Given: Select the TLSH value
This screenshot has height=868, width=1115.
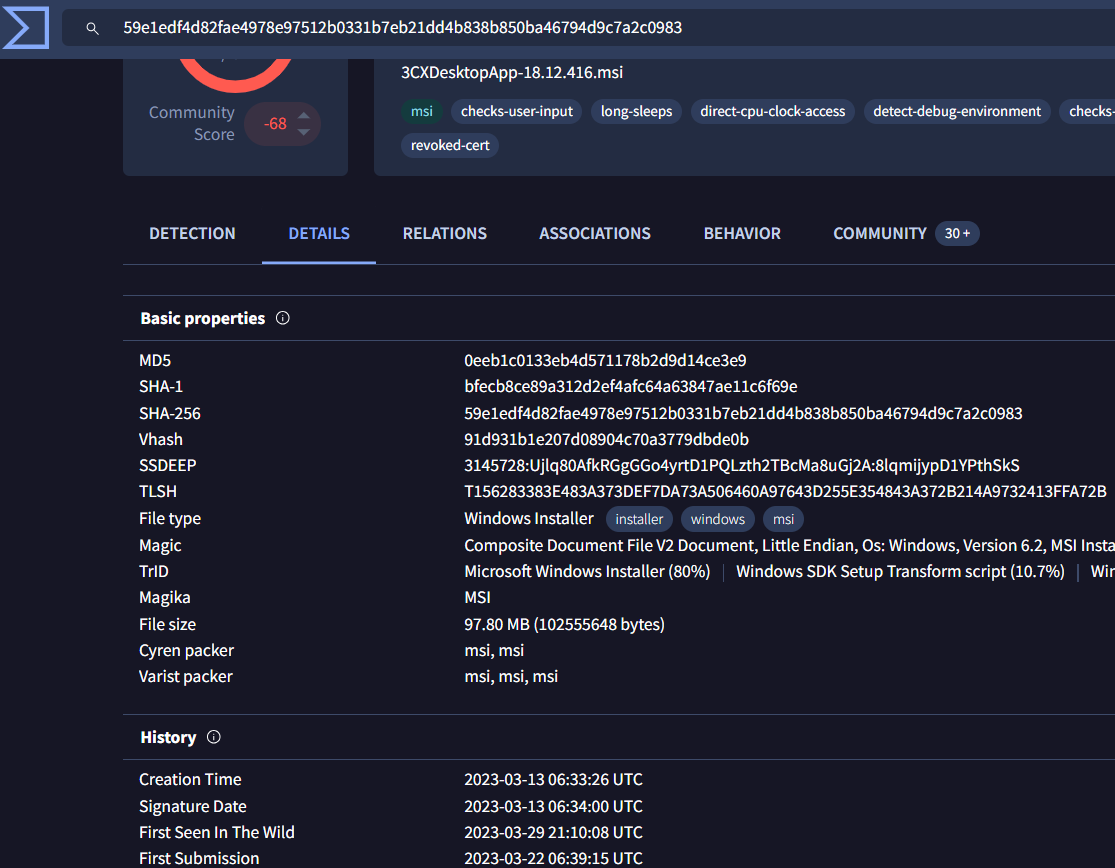Looking at the screenshot, I should click(x=785, y=492).
